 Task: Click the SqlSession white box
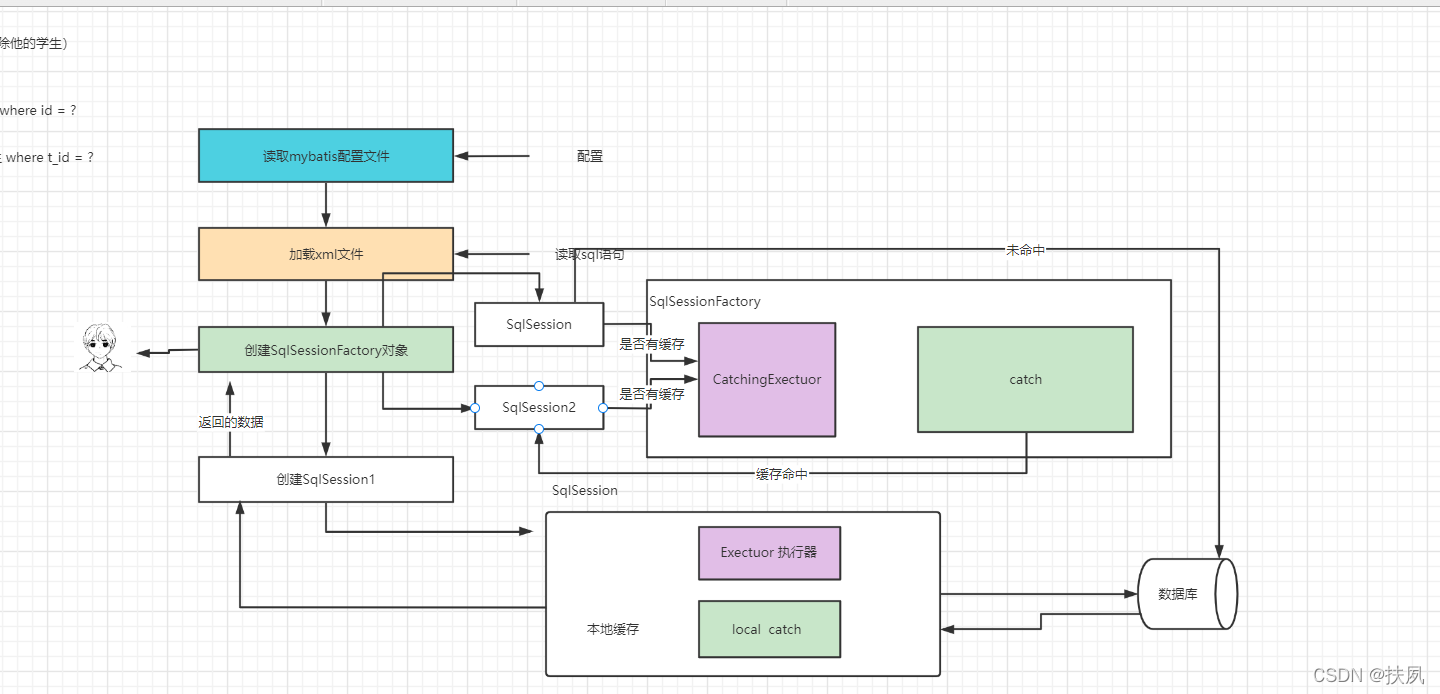point(539,324)
